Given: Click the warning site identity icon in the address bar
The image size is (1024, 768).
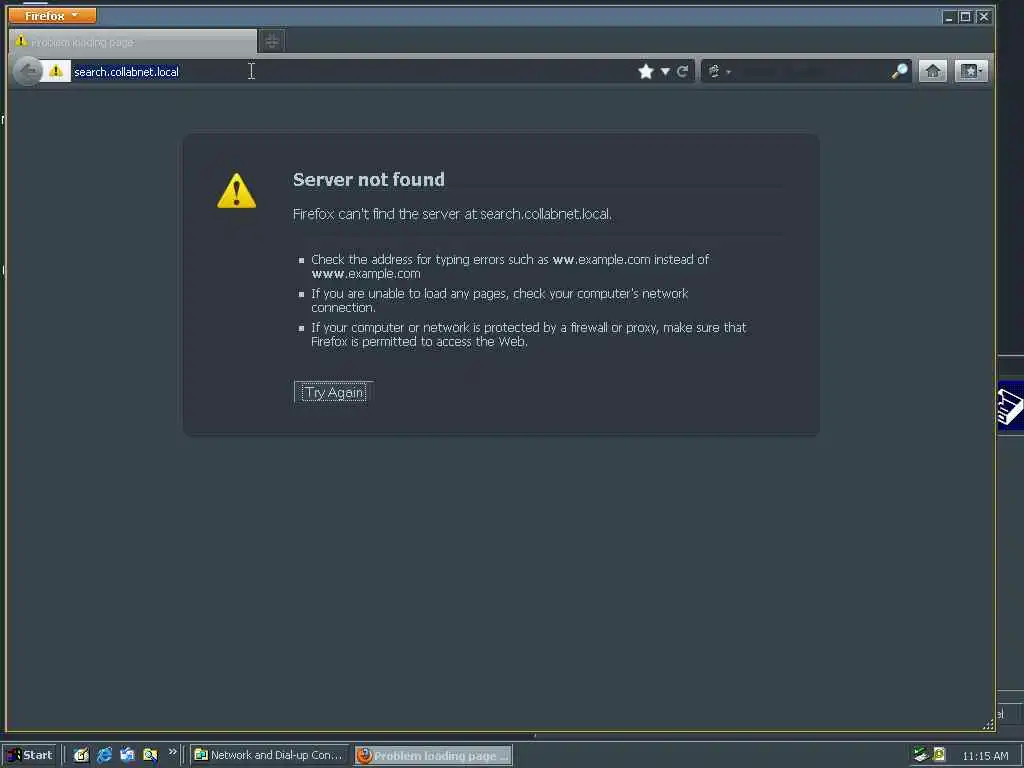Looking at the screenshot, I should point(56,71).
